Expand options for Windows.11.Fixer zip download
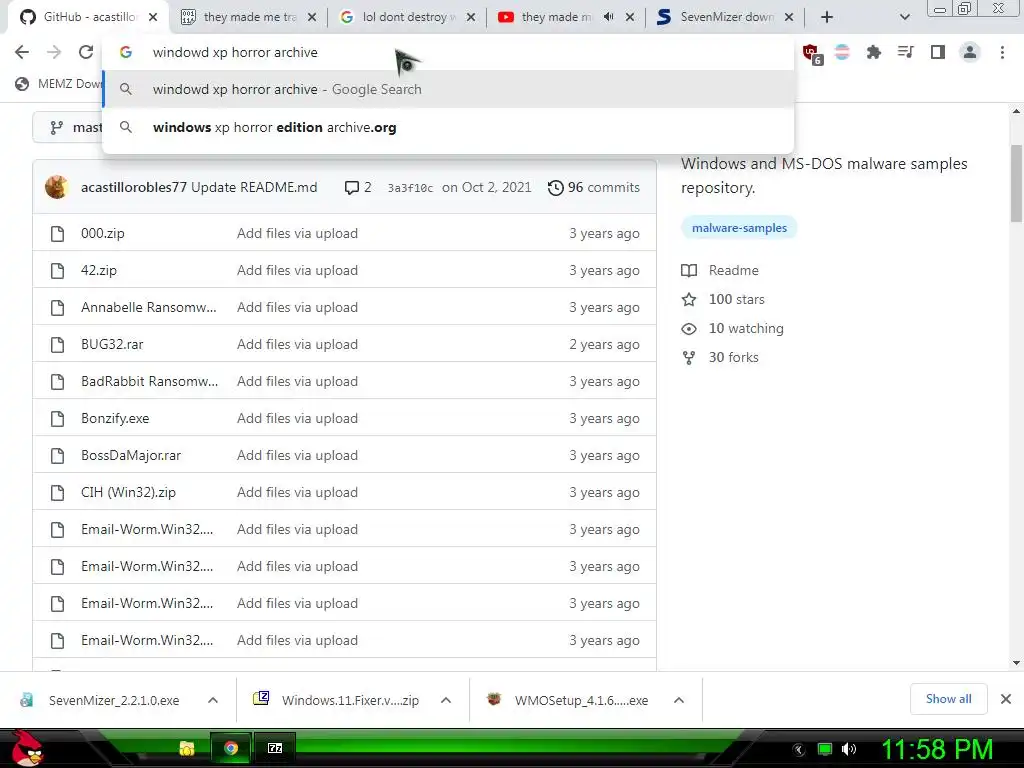The width and height of the screenshot is (1024, 768). [446, 700]
